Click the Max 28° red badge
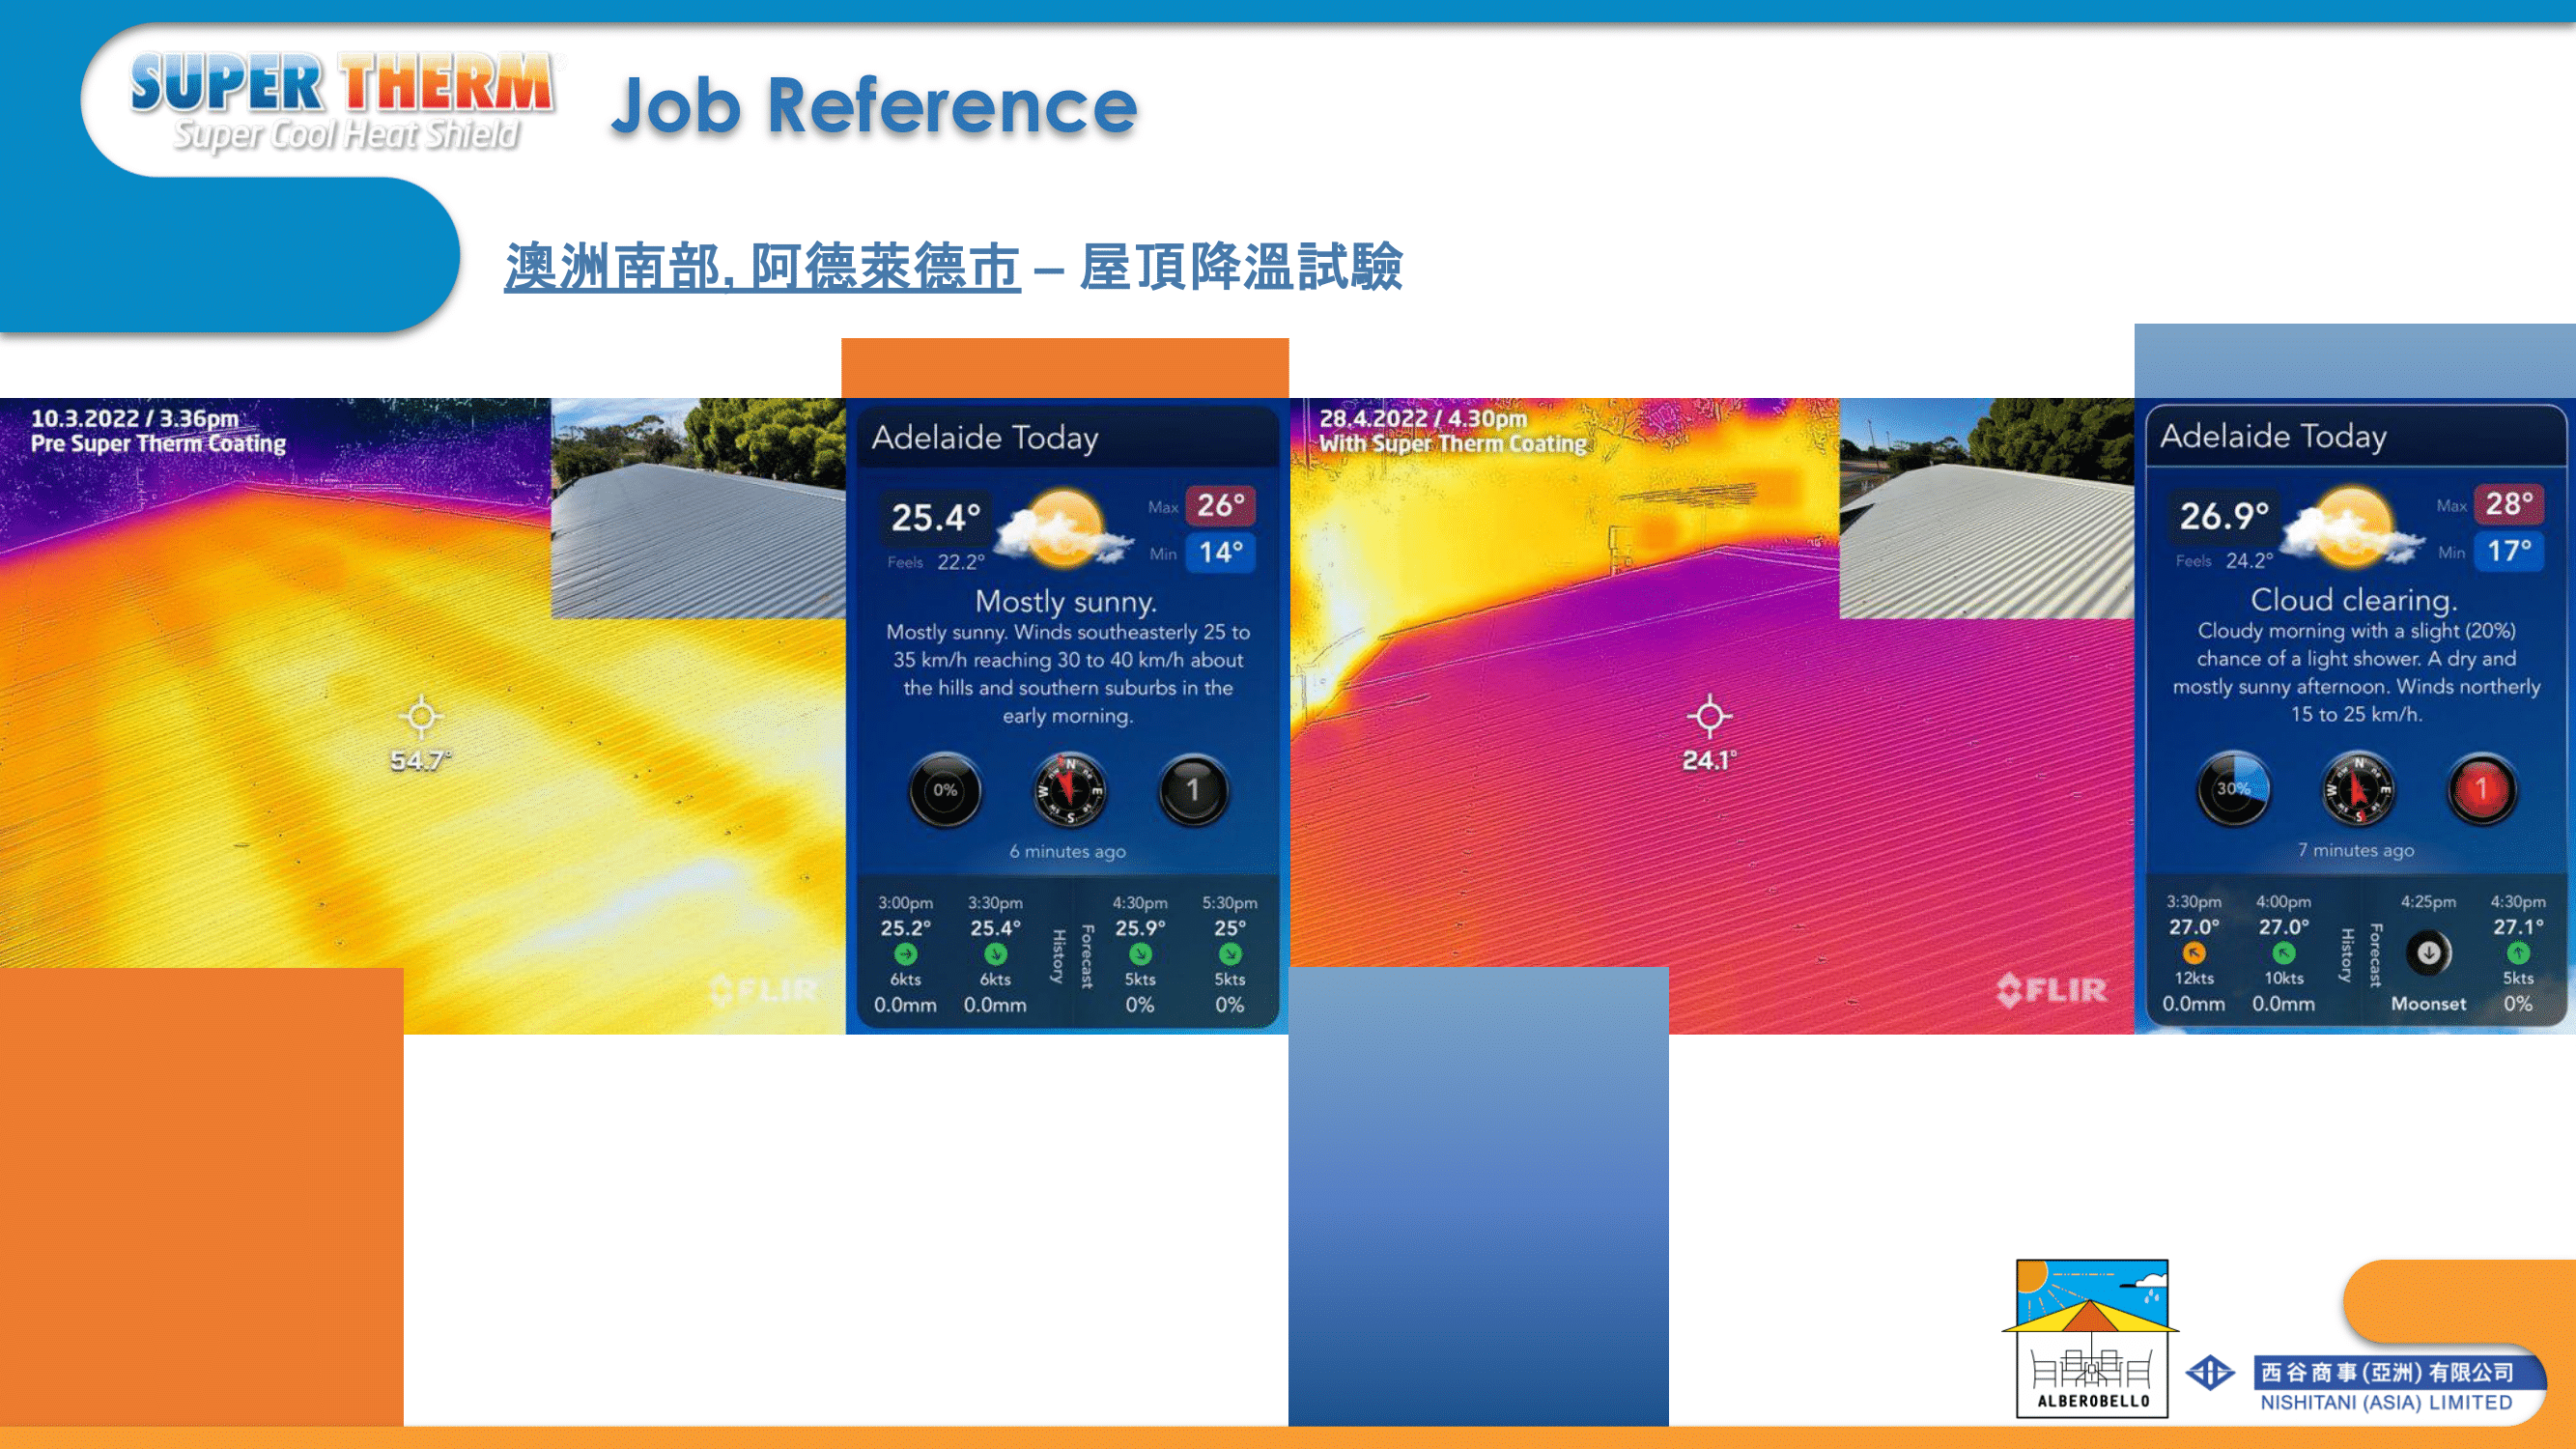Viewport: 2576px width, 1449px height. click(2508, 503)
